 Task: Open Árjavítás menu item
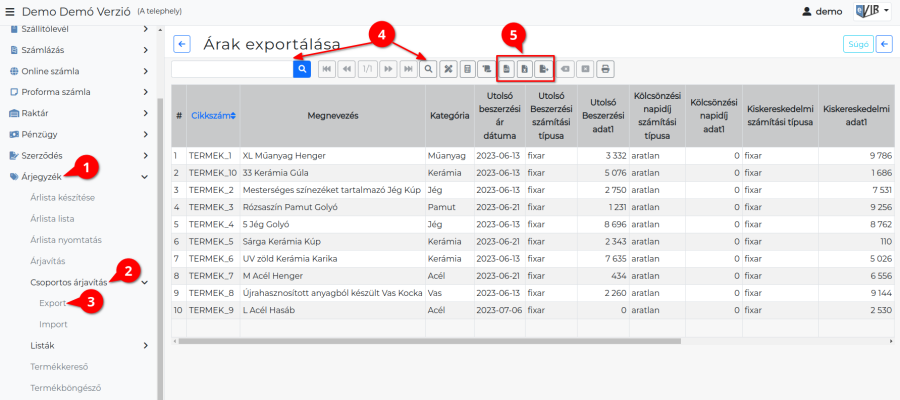[48, 261]
